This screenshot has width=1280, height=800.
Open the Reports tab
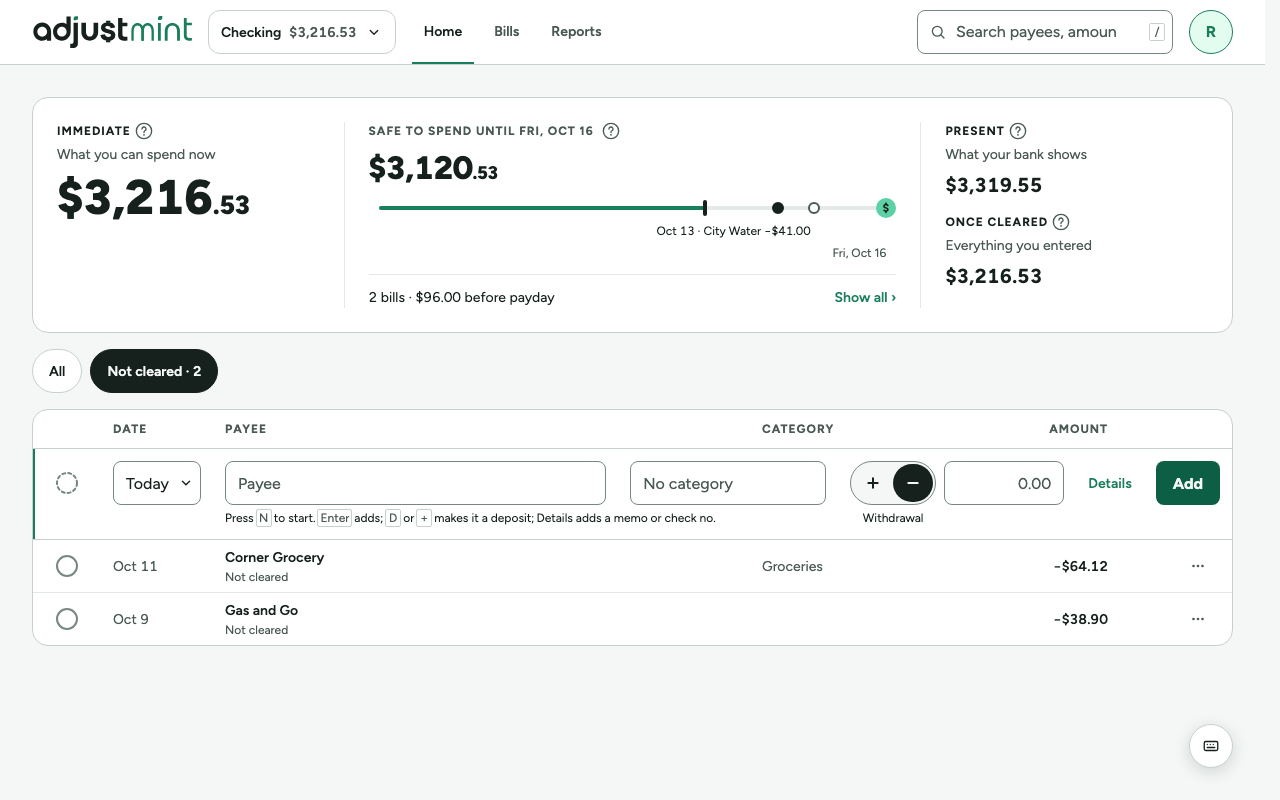[x=576, y=32]
